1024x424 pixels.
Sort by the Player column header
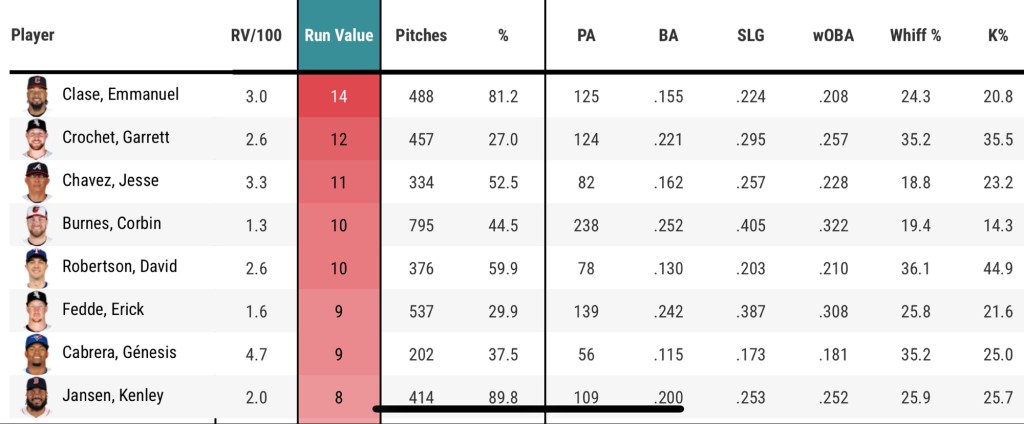point(33,36)
